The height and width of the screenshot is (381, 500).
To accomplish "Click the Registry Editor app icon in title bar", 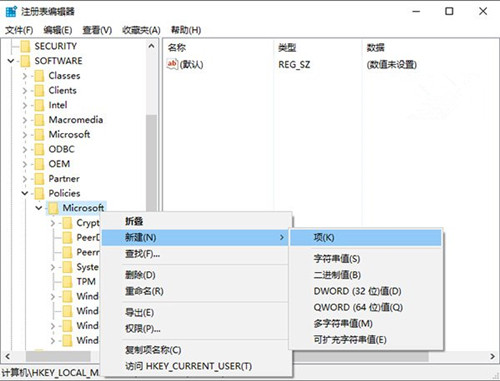I will [11, 11].
